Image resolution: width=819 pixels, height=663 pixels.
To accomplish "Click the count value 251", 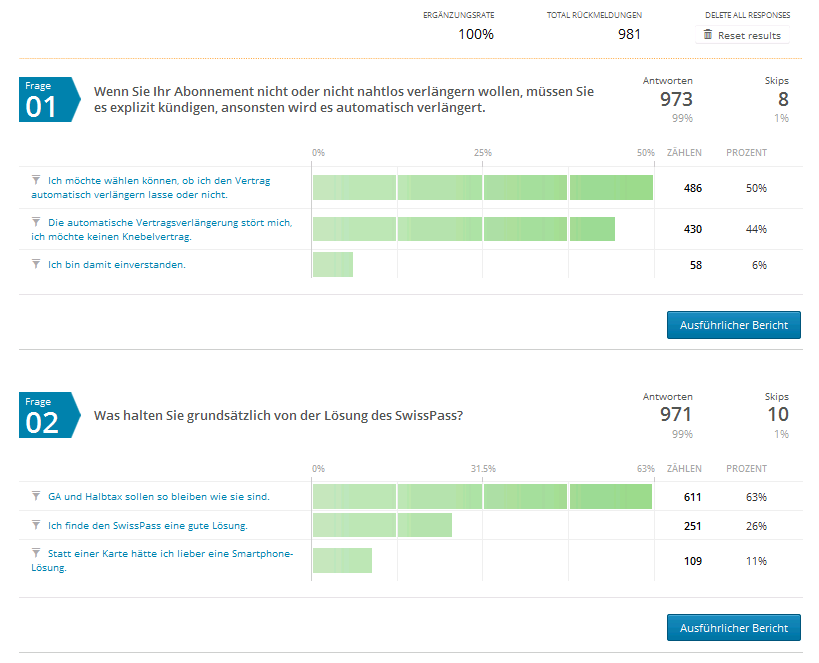I will tap(693, 526).
